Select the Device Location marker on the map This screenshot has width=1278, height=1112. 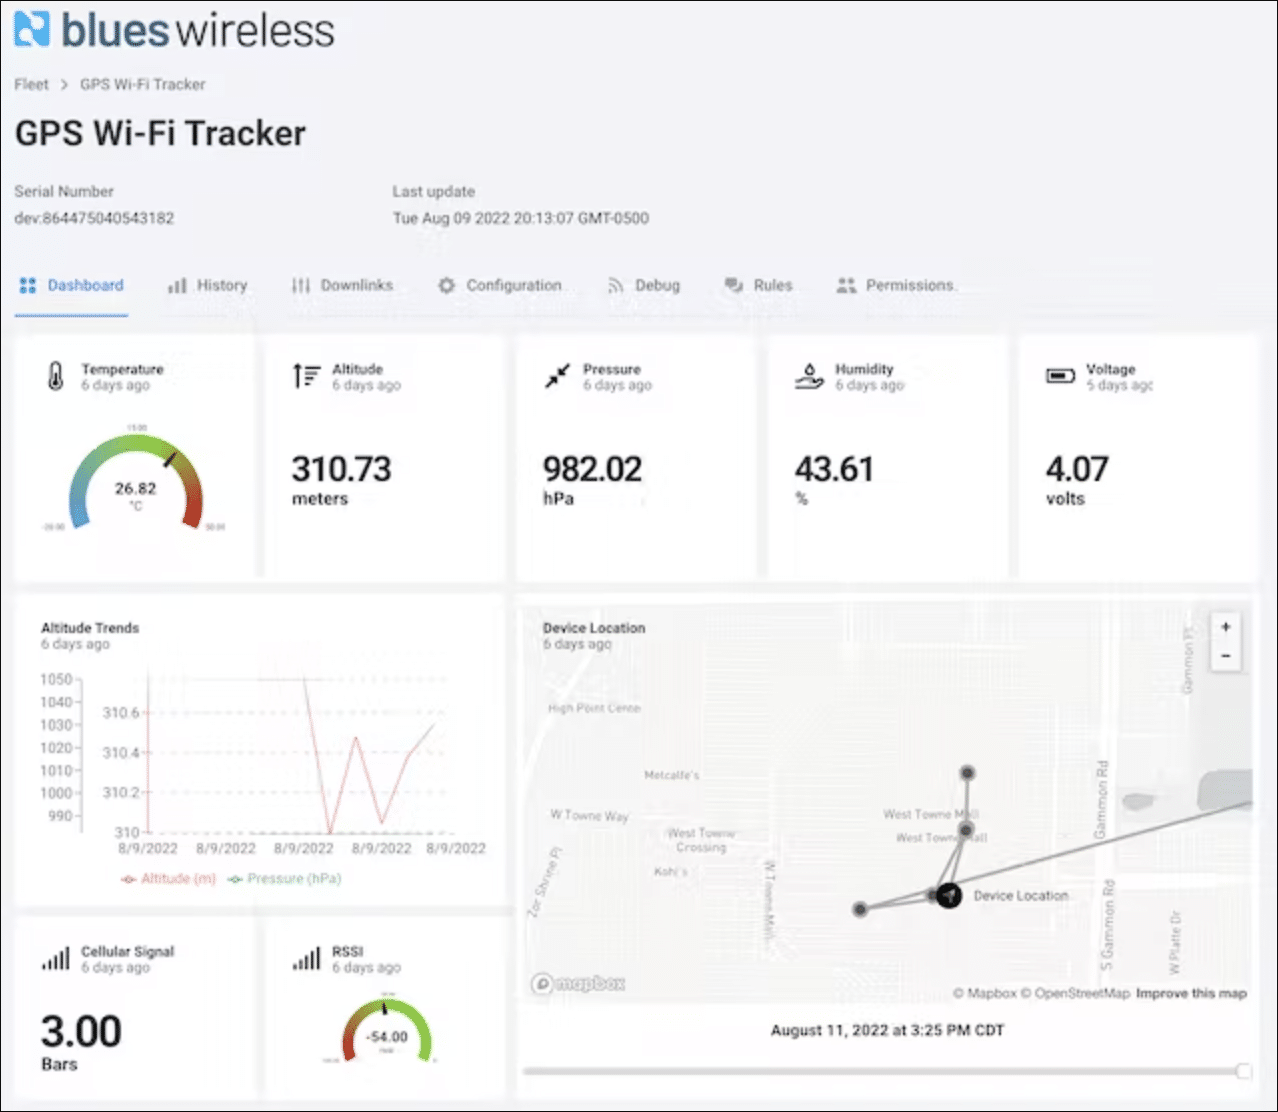[947, 895]
